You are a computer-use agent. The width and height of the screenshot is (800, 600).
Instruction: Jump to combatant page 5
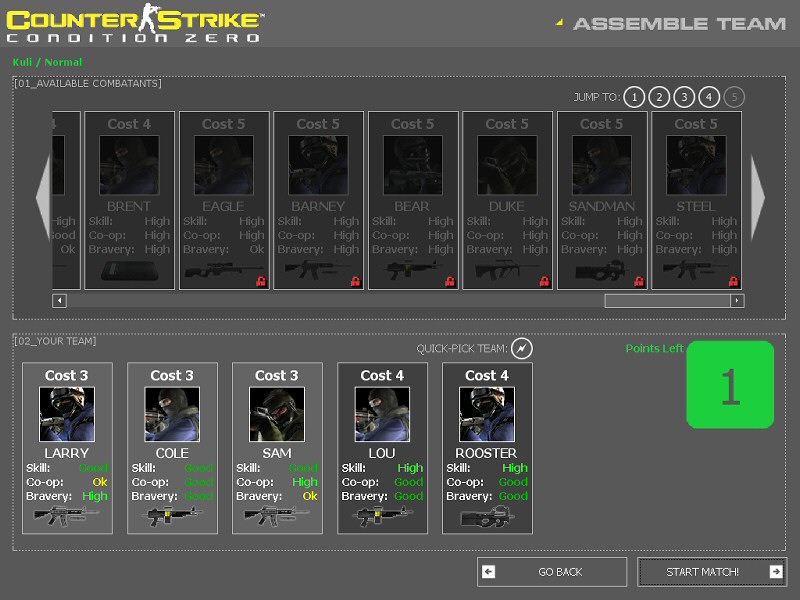coord(734,97)
